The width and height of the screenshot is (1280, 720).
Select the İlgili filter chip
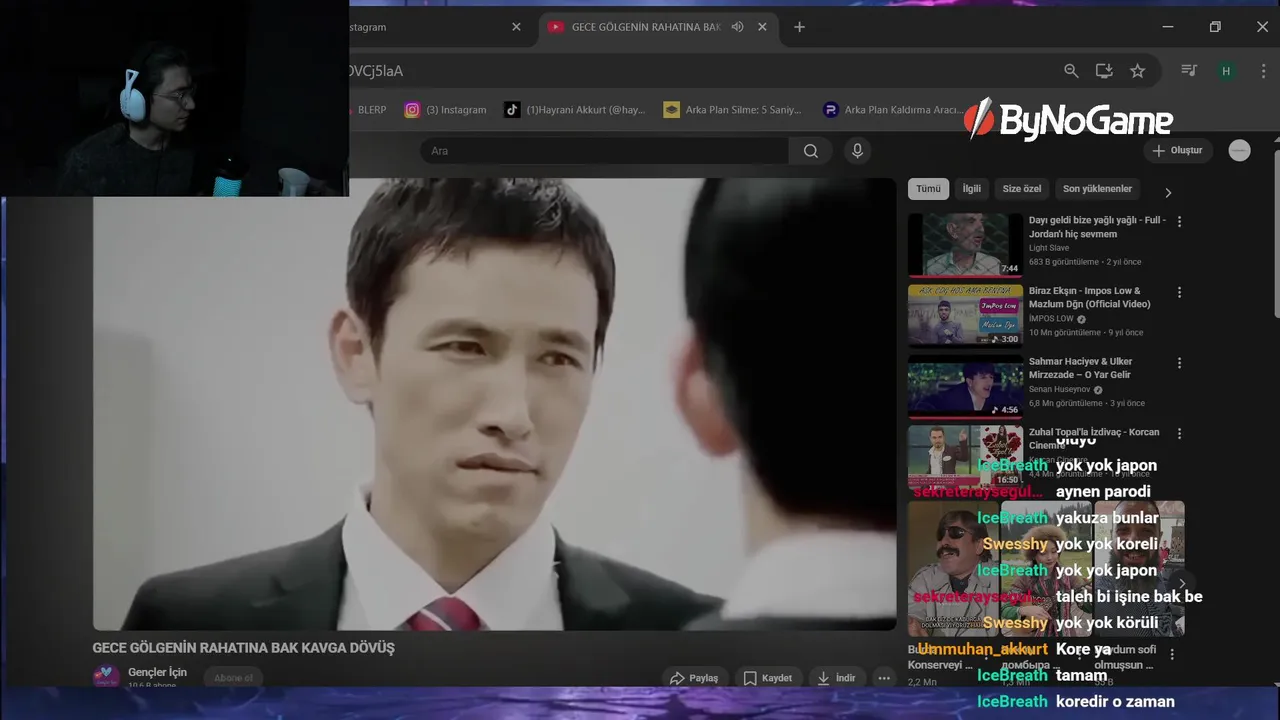(x=971, y=189)
